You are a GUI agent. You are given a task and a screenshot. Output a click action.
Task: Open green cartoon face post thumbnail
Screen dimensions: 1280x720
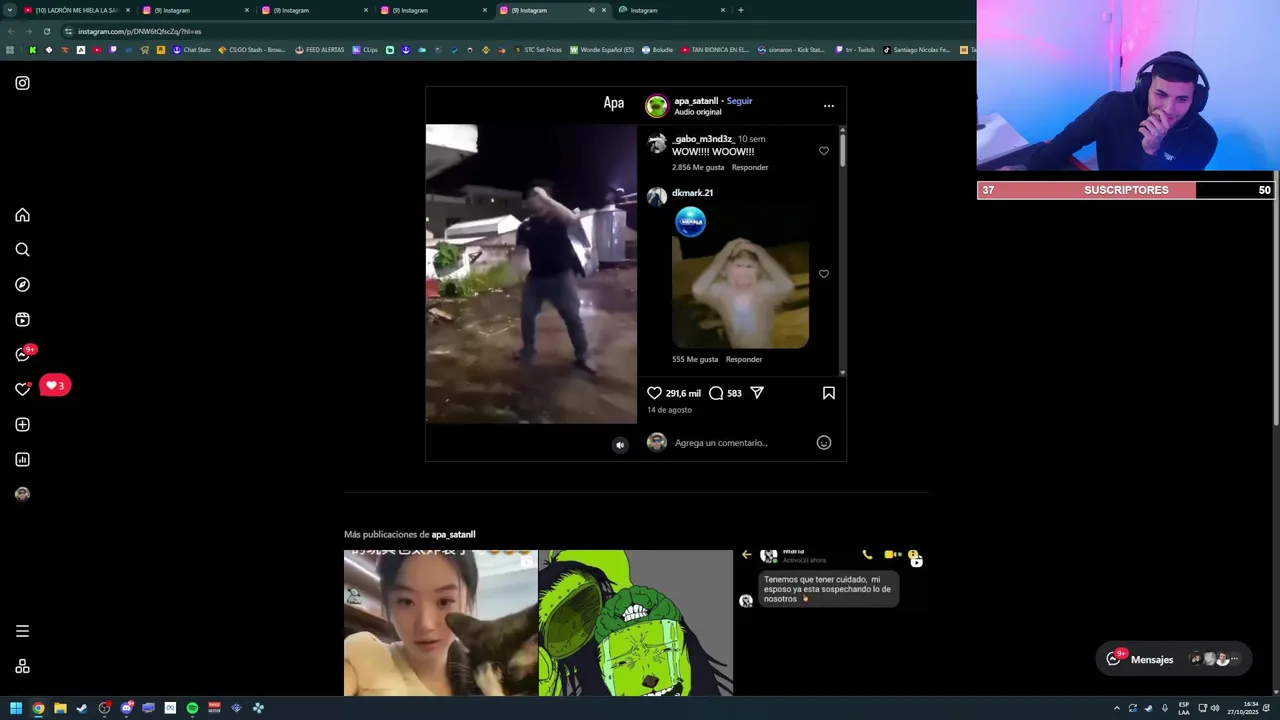[635, 623]
